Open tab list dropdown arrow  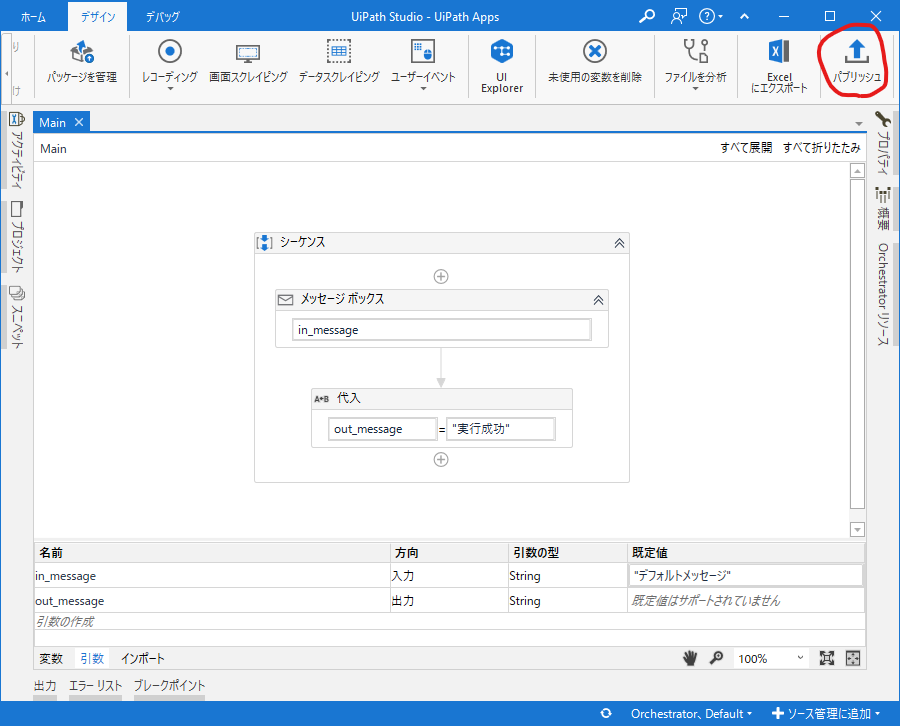pos(859,123)
